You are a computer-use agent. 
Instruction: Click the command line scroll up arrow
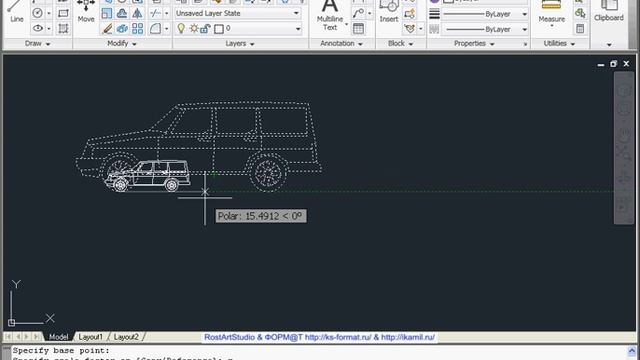coord(632,351)
